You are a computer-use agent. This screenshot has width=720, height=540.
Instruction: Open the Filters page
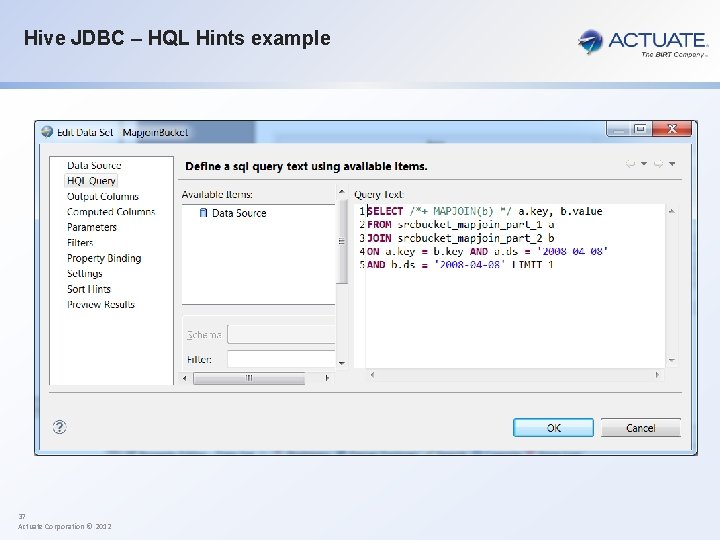tap(80, 243)
